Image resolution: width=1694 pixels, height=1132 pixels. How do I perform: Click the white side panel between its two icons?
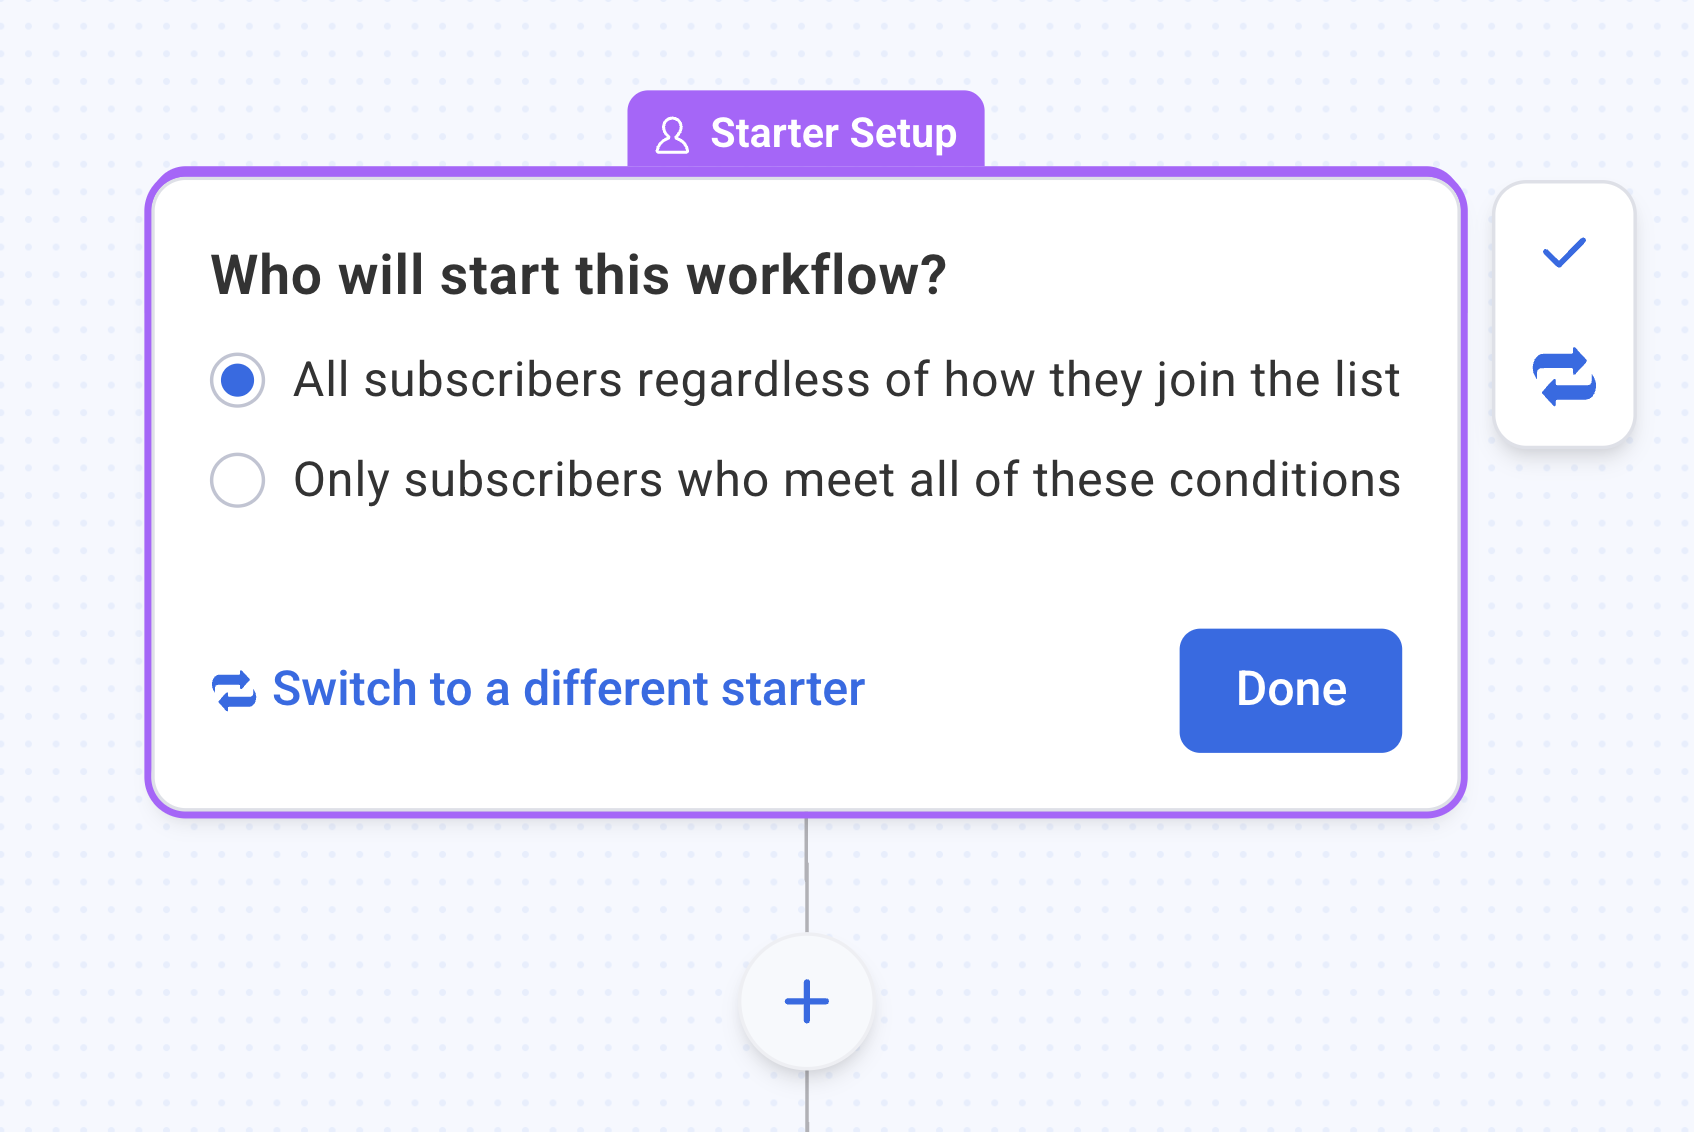click(x=1564, y=312)
